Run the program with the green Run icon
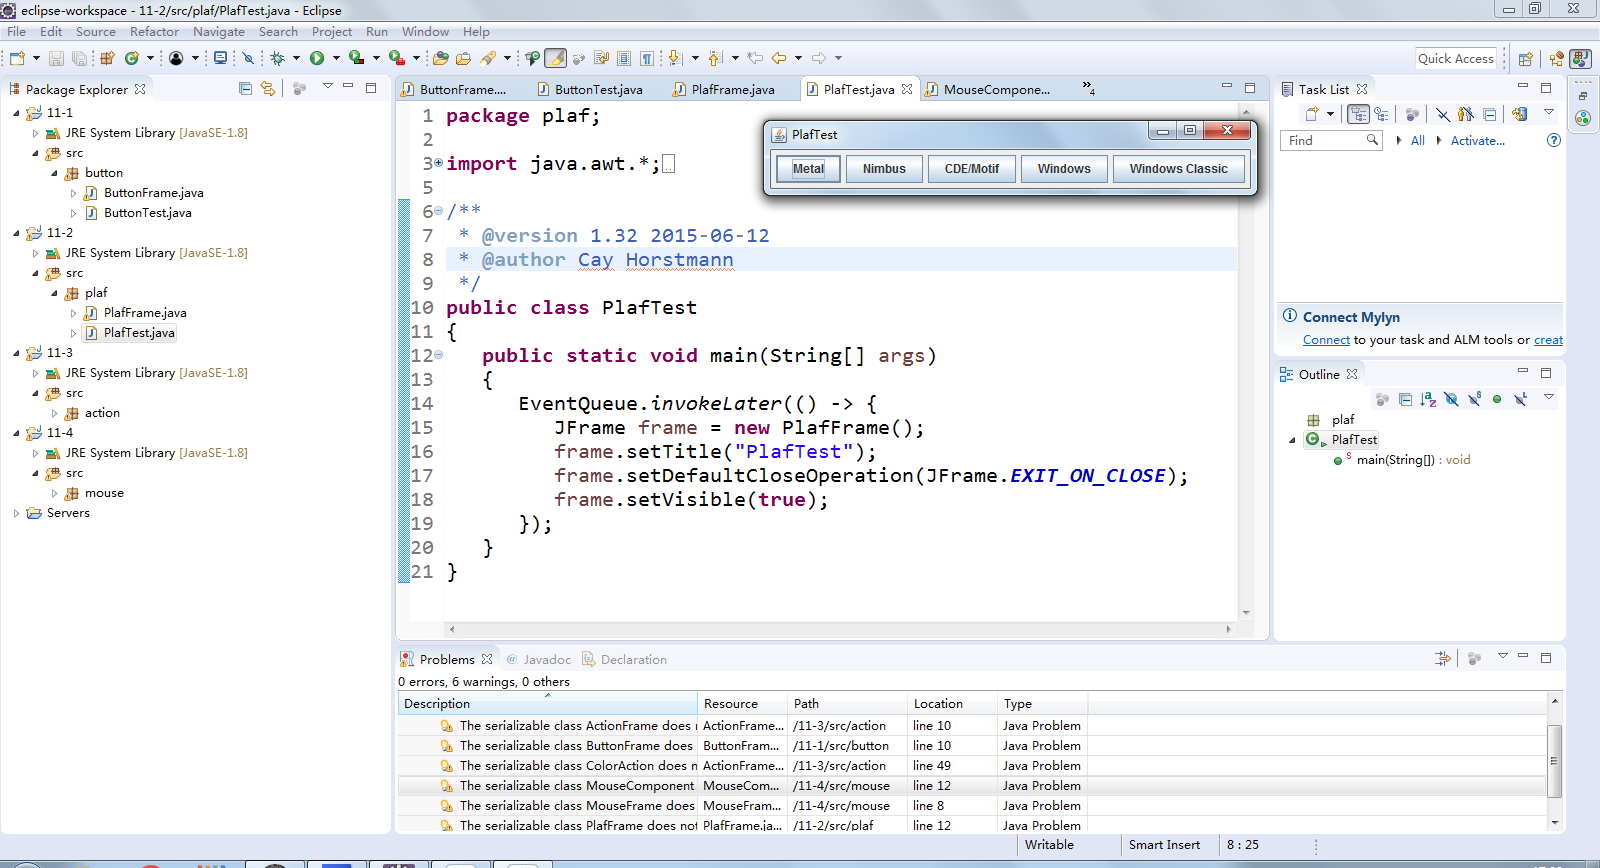 [x=317, y=58]
